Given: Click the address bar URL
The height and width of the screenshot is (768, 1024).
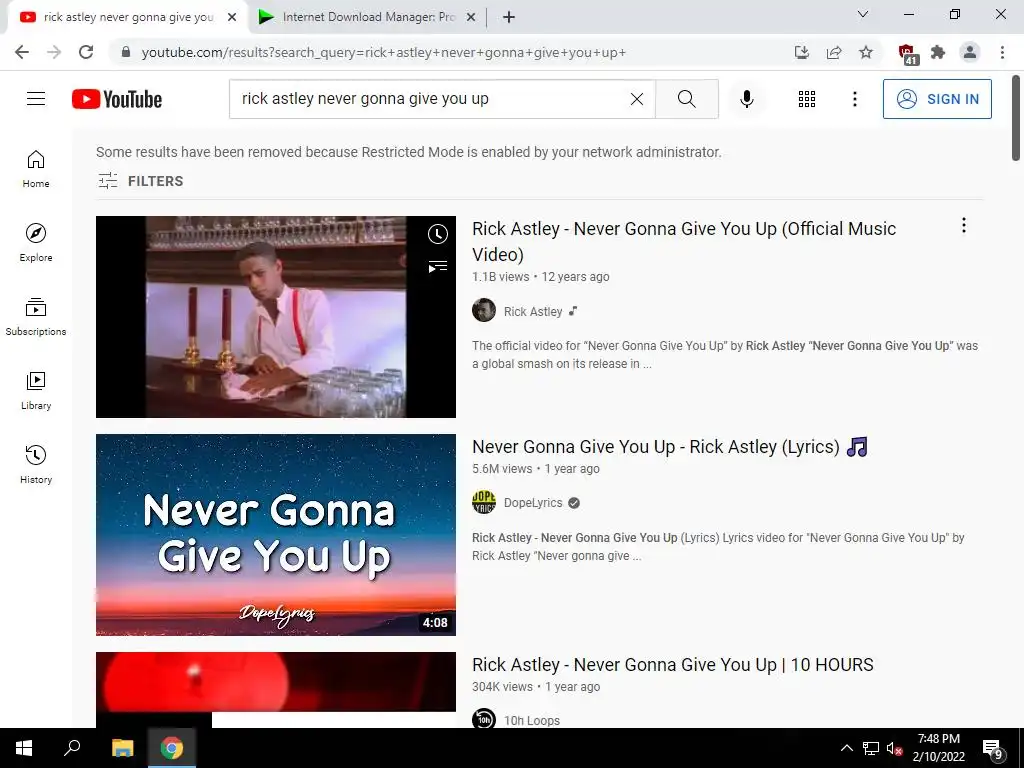Looking at the screenshot, I should point(384,52).
